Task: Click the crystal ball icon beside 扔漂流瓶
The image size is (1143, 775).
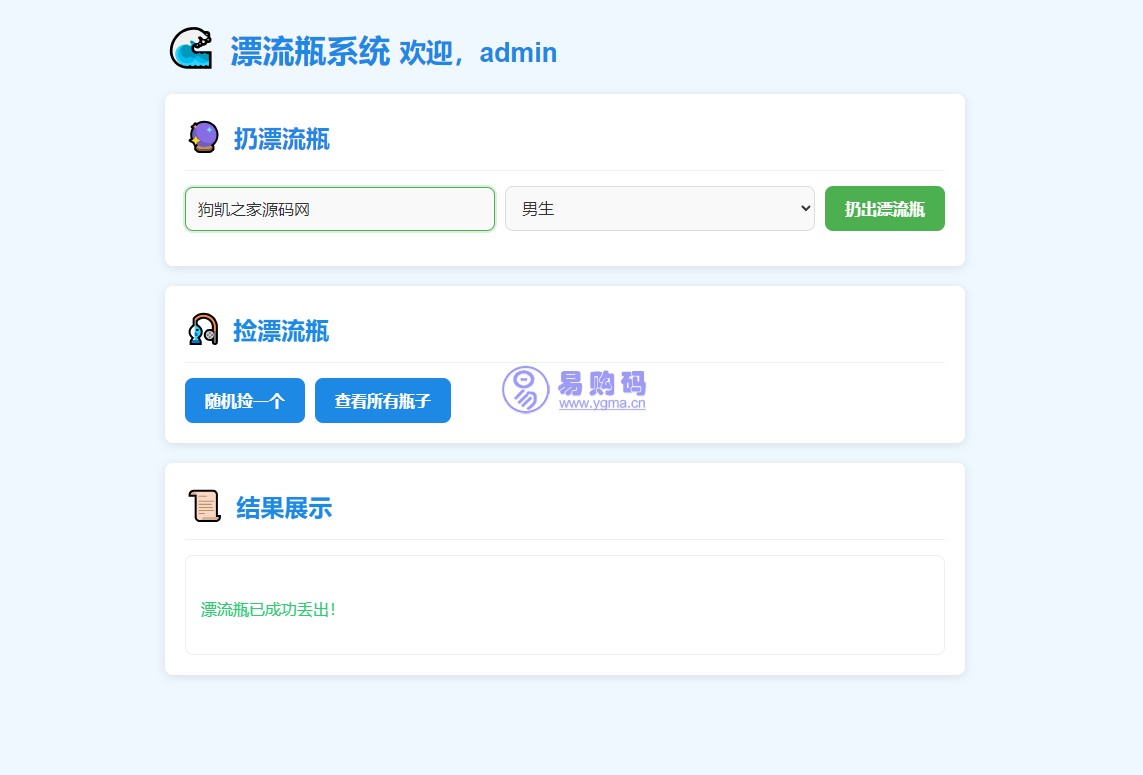Action: pos(203,137)
